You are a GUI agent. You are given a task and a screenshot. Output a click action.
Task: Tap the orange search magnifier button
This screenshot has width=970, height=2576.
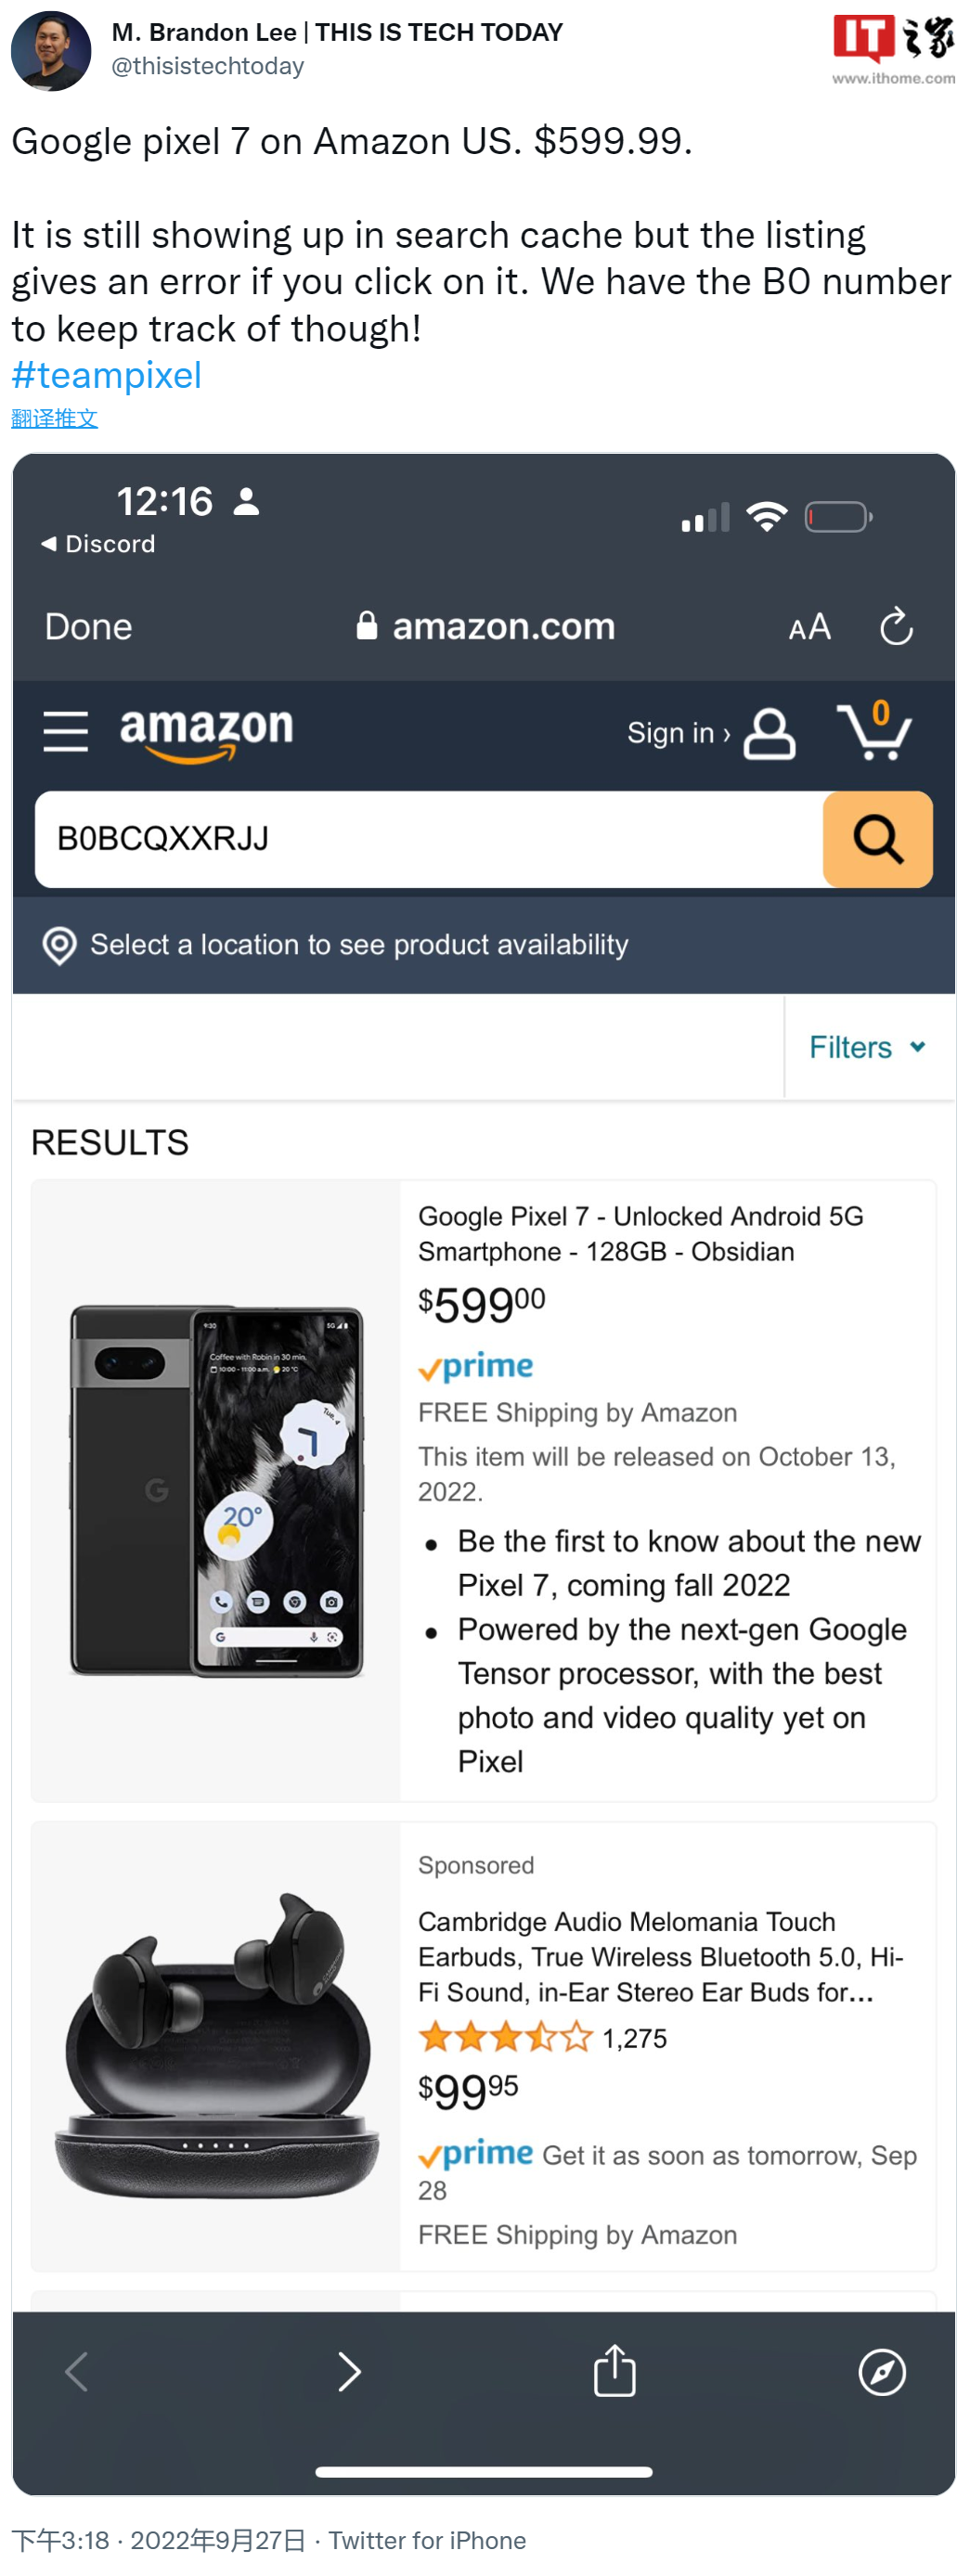877,840
